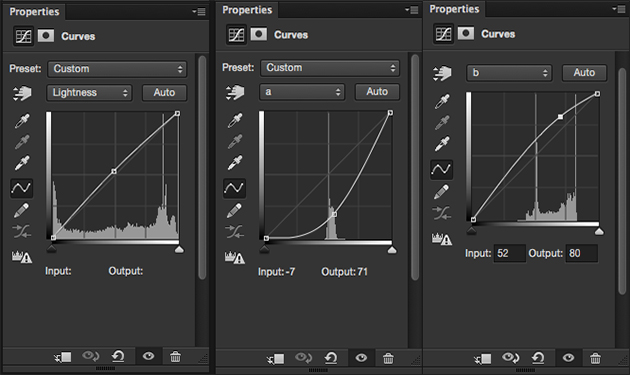Reset adjustment defaults in the Lightness panel
Image resolution: width=630 pixels, height=375 pixels.
pyautogui.click(x=118, y=356)
